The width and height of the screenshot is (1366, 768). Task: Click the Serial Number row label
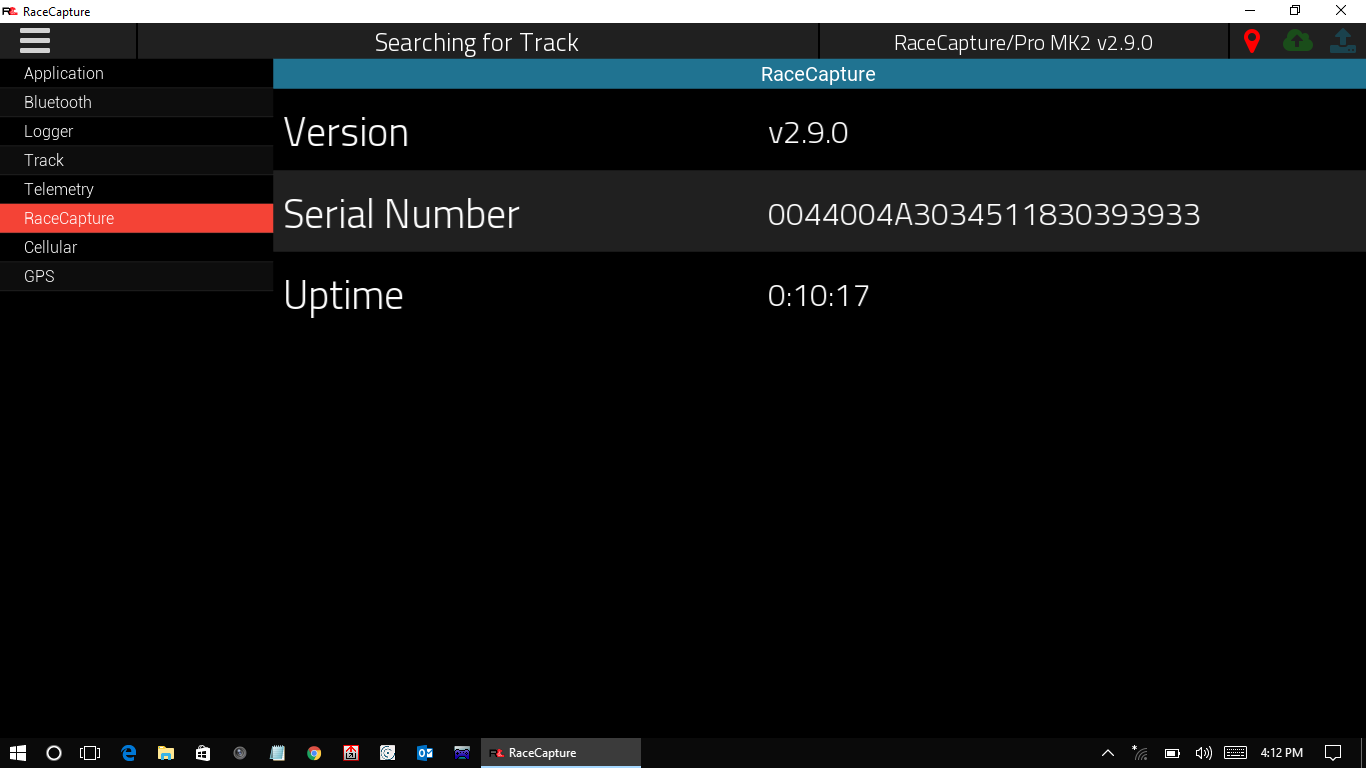click(401, 214)
